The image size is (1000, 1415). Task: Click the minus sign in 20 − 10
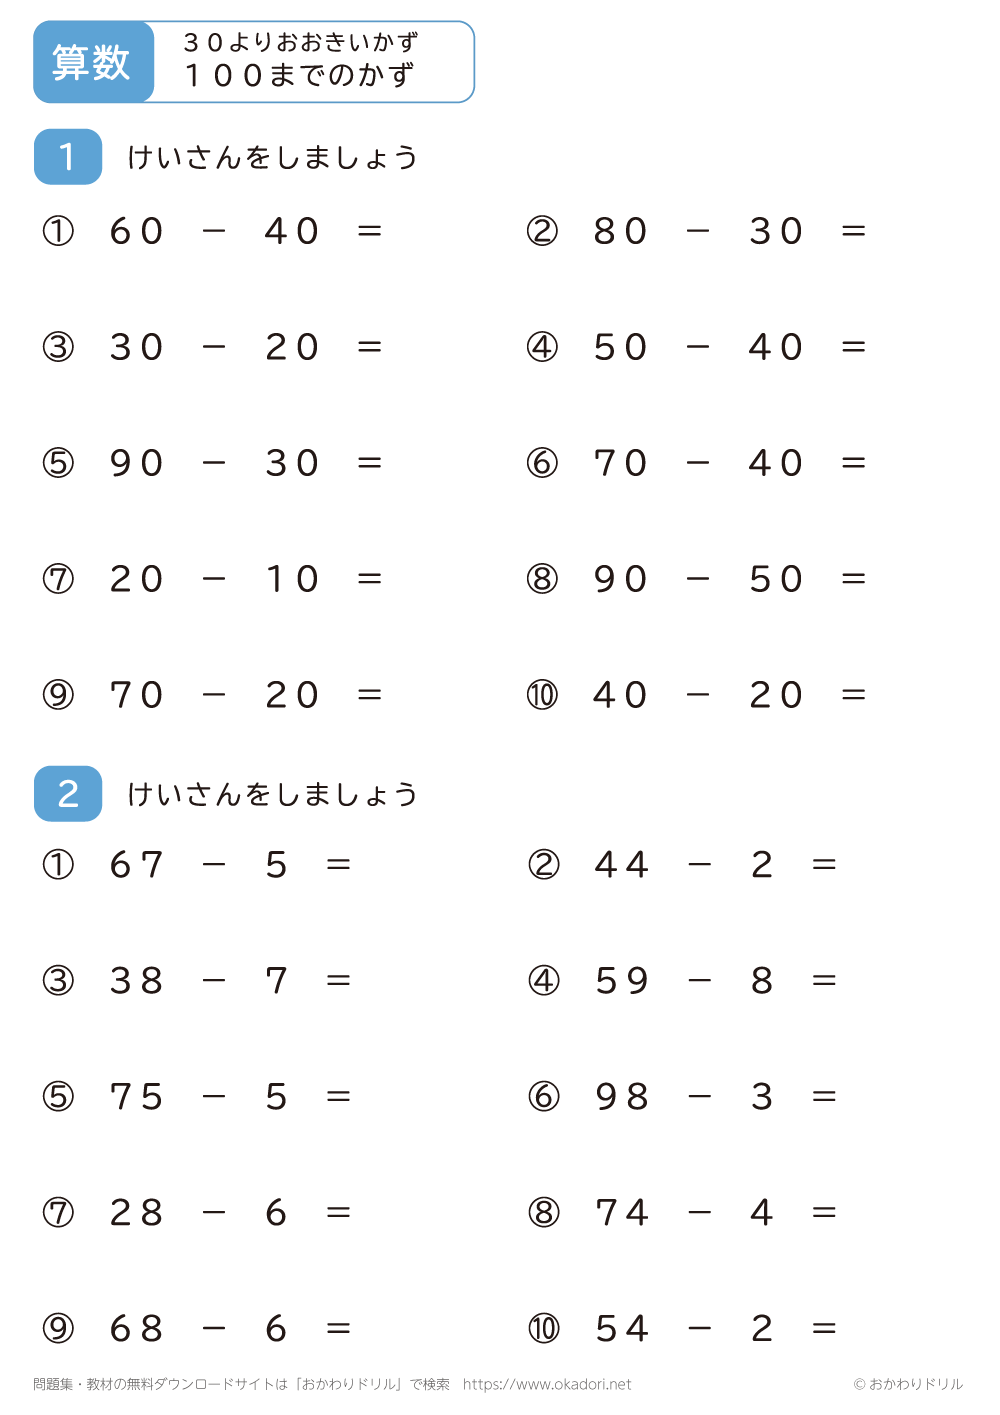(214, 579)
